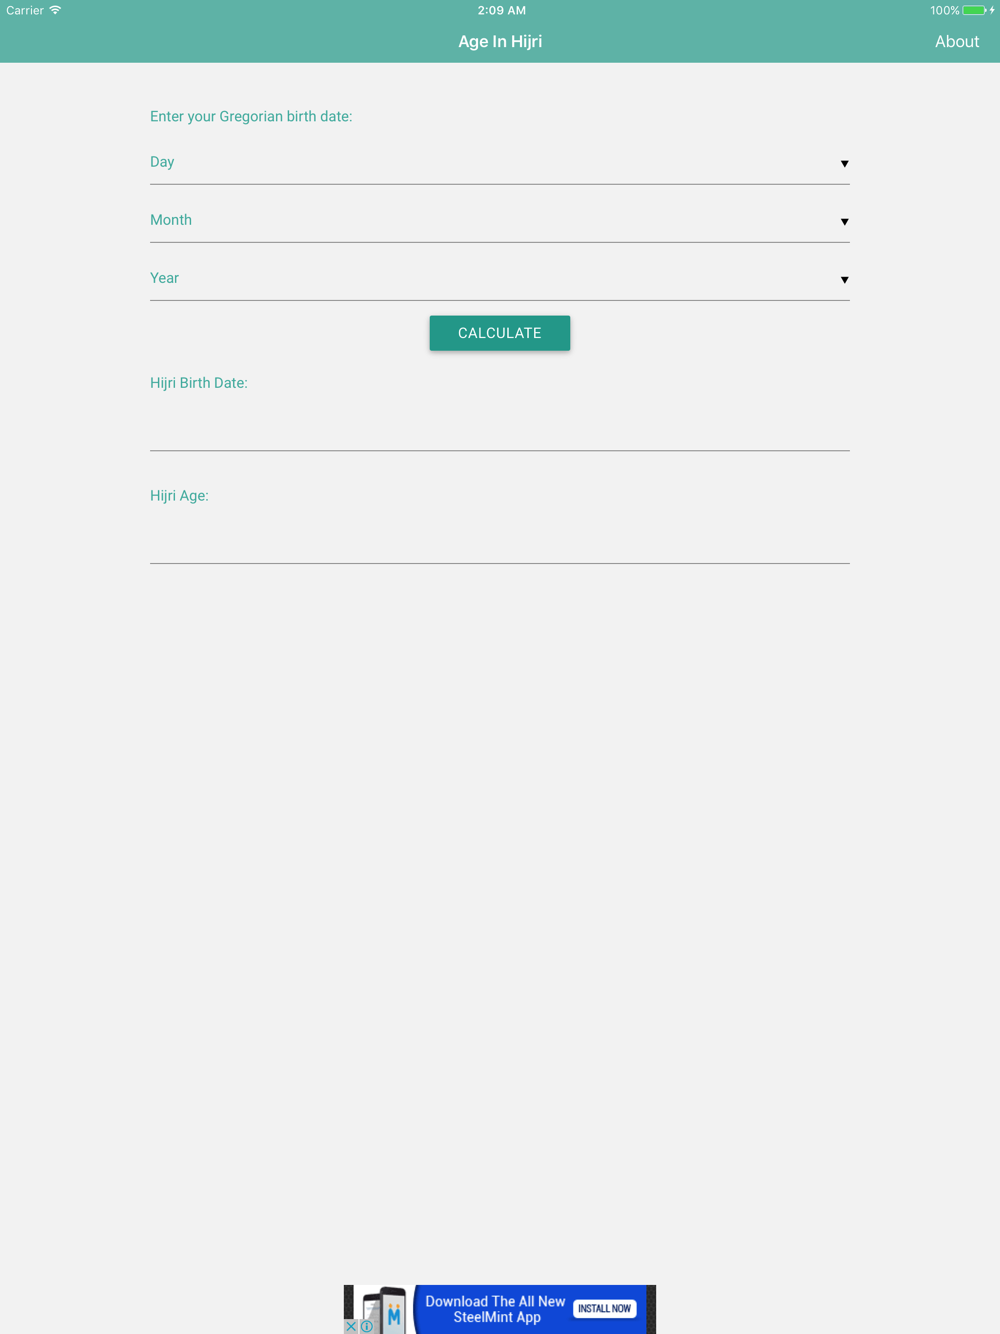Open the ad info icon
This screenshot has height=1334, width=1000.
(367, 1326)
